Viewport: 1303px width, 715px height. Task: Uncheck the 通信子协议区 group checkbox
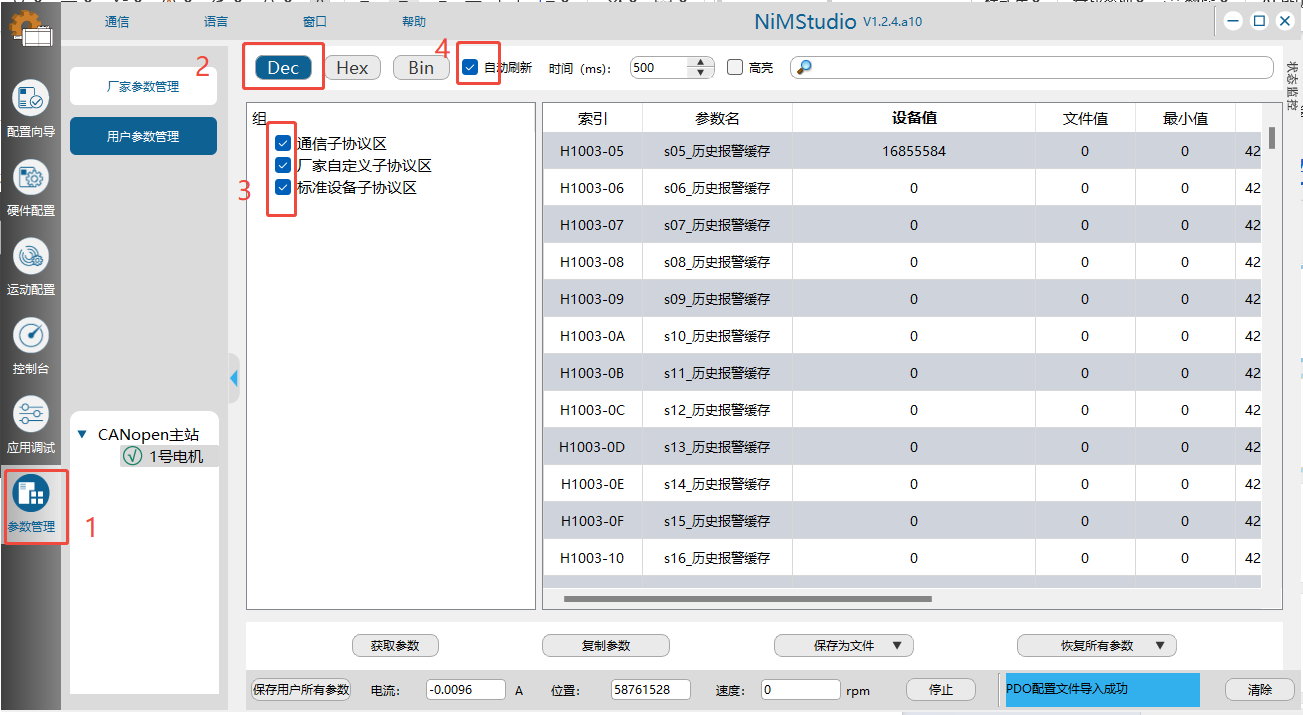[283, 144]
